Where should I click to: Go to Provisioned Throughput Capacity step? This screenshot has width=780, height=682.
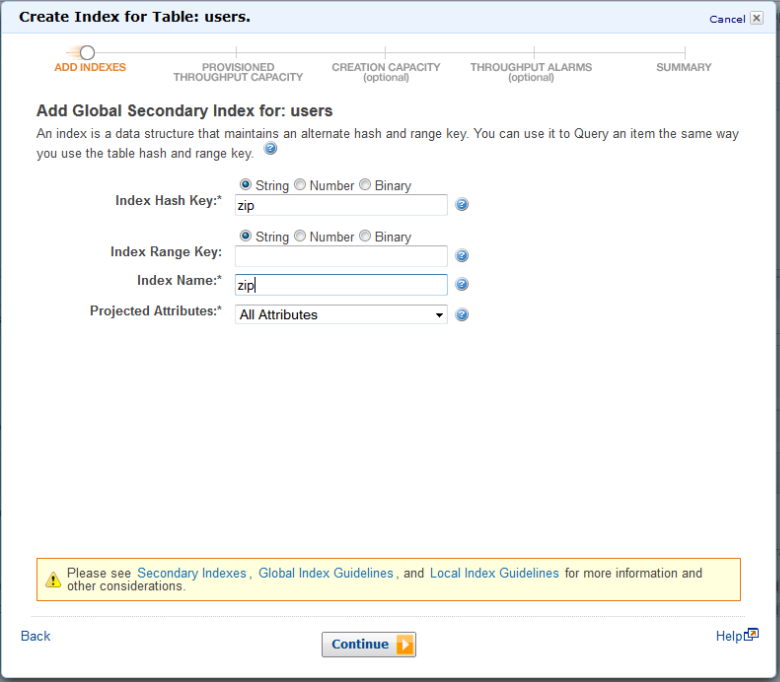coord(237,71)
